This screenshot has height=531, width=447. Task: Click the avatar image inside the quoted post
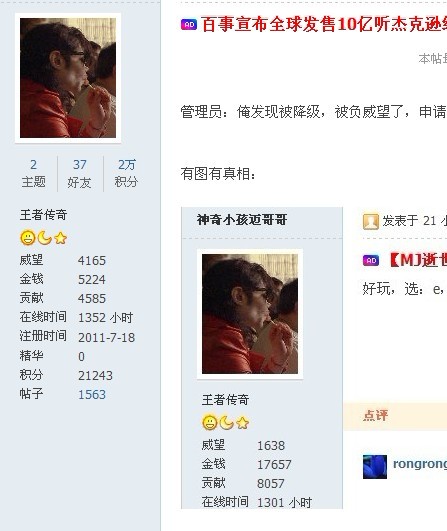pyautogui.click(x=250, y=314)
